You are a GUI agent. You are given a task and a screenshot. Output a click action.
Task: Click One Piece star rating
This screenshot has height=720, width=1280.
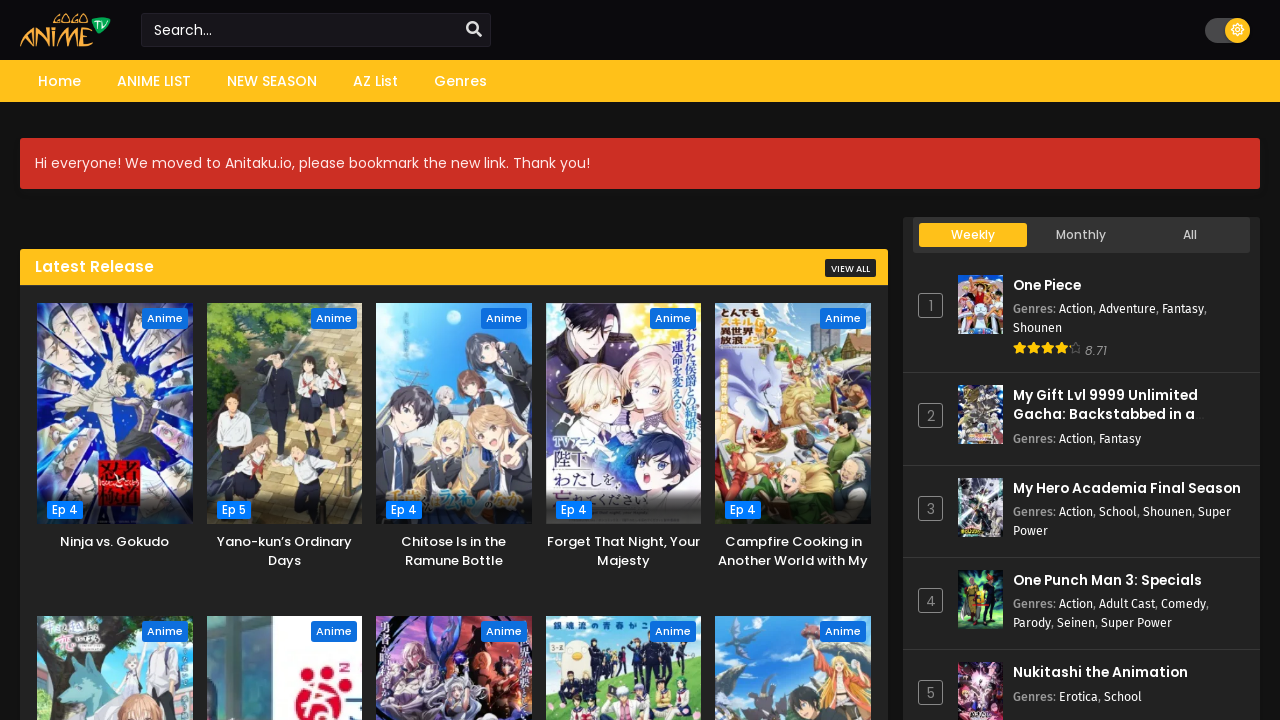click(1047, 349)
